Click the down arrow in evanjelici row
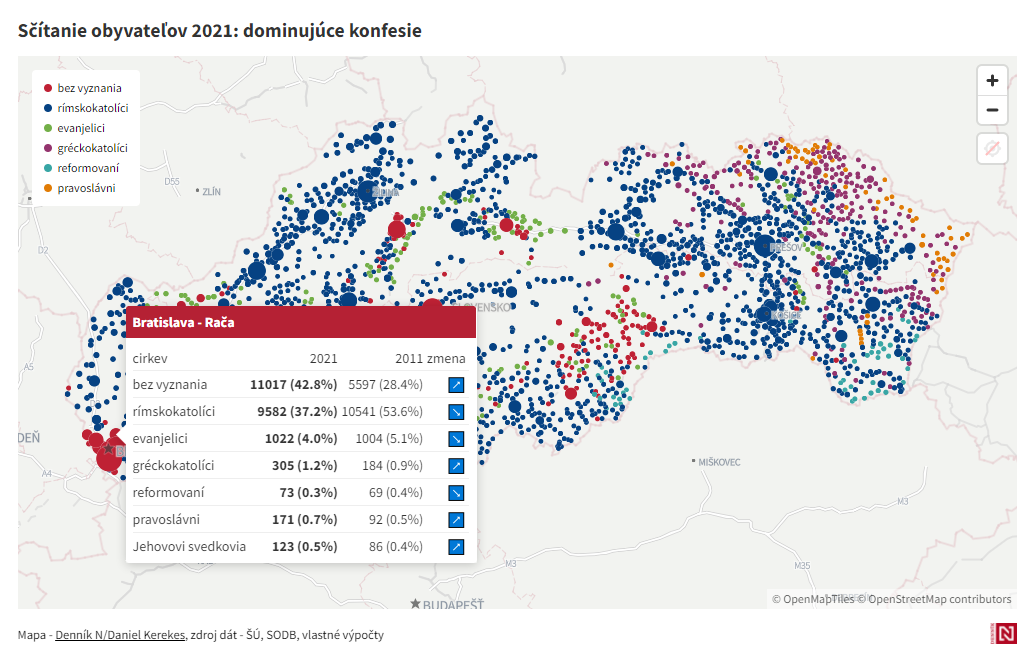1033x663 pixels. click(456, 438)
